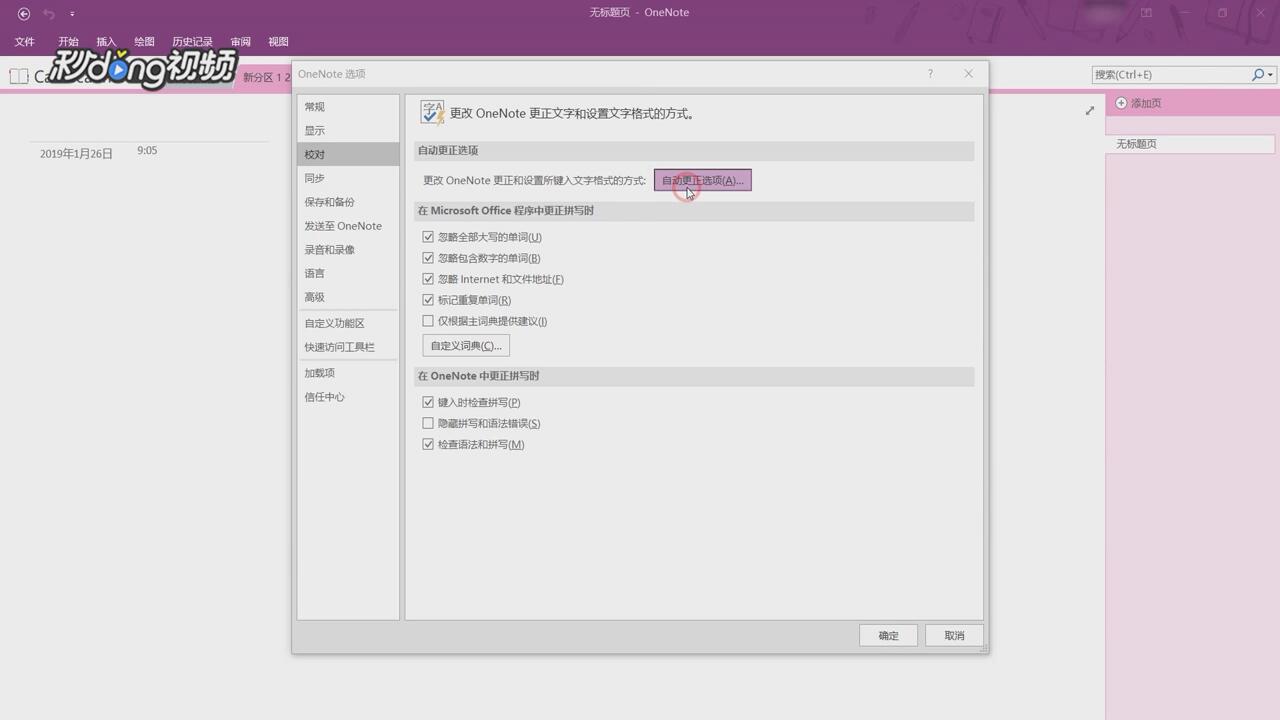Click into the search box 搜索(Ctrl+E)
1280x720 pixels.
(x=1170, y=75)
